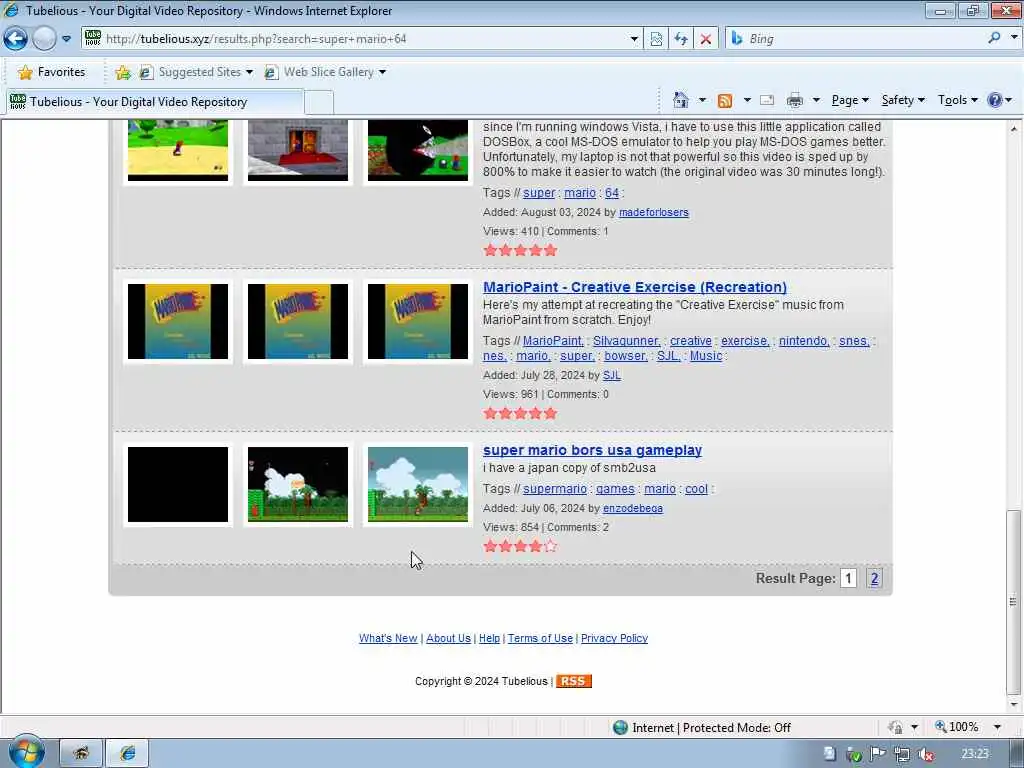Open the 'super mario bors usa gameplay' video

tap(592, 450)
